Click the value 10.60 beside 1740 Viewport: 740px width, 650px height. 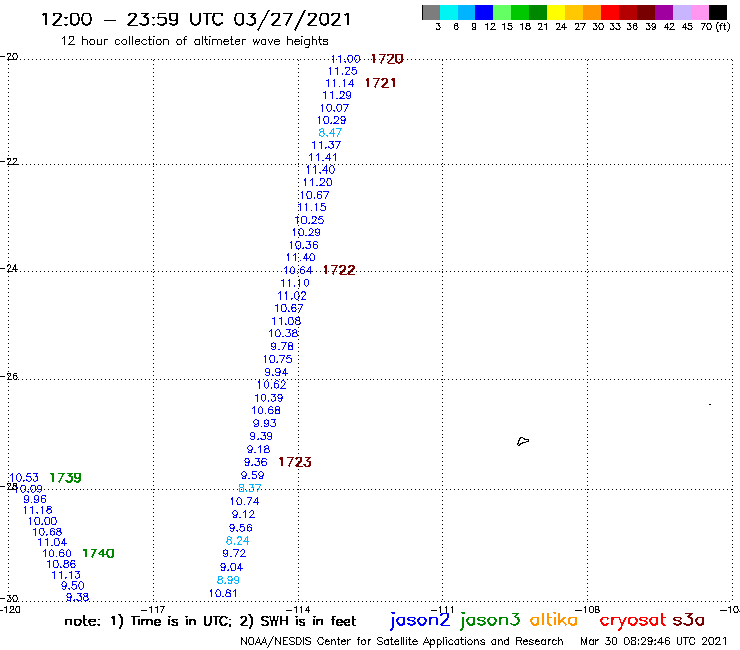pos(57,553)
